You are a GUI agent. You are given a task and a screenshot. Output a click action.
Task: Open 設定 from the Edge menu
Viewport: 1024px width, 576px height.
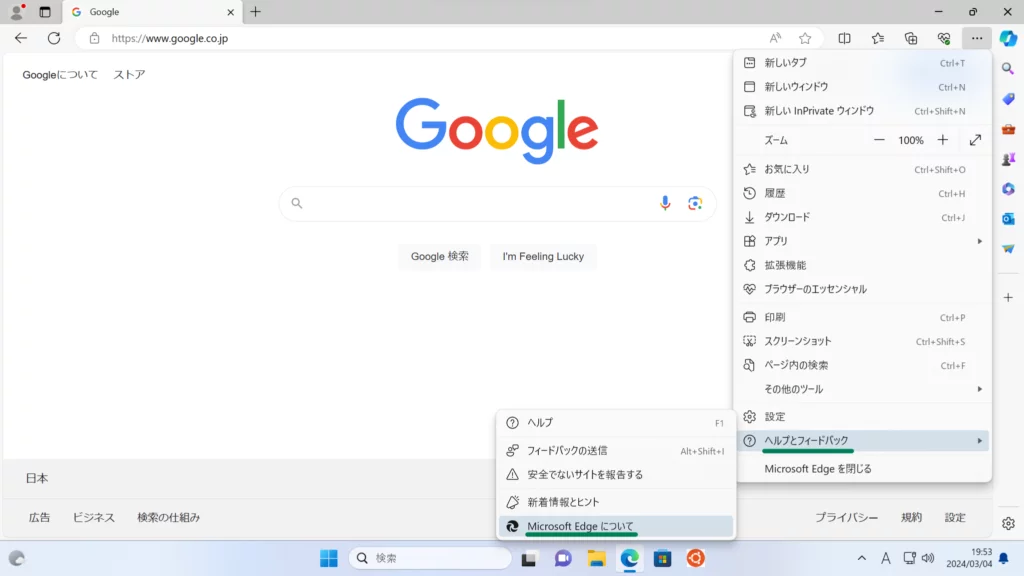[x=775, y=416]
